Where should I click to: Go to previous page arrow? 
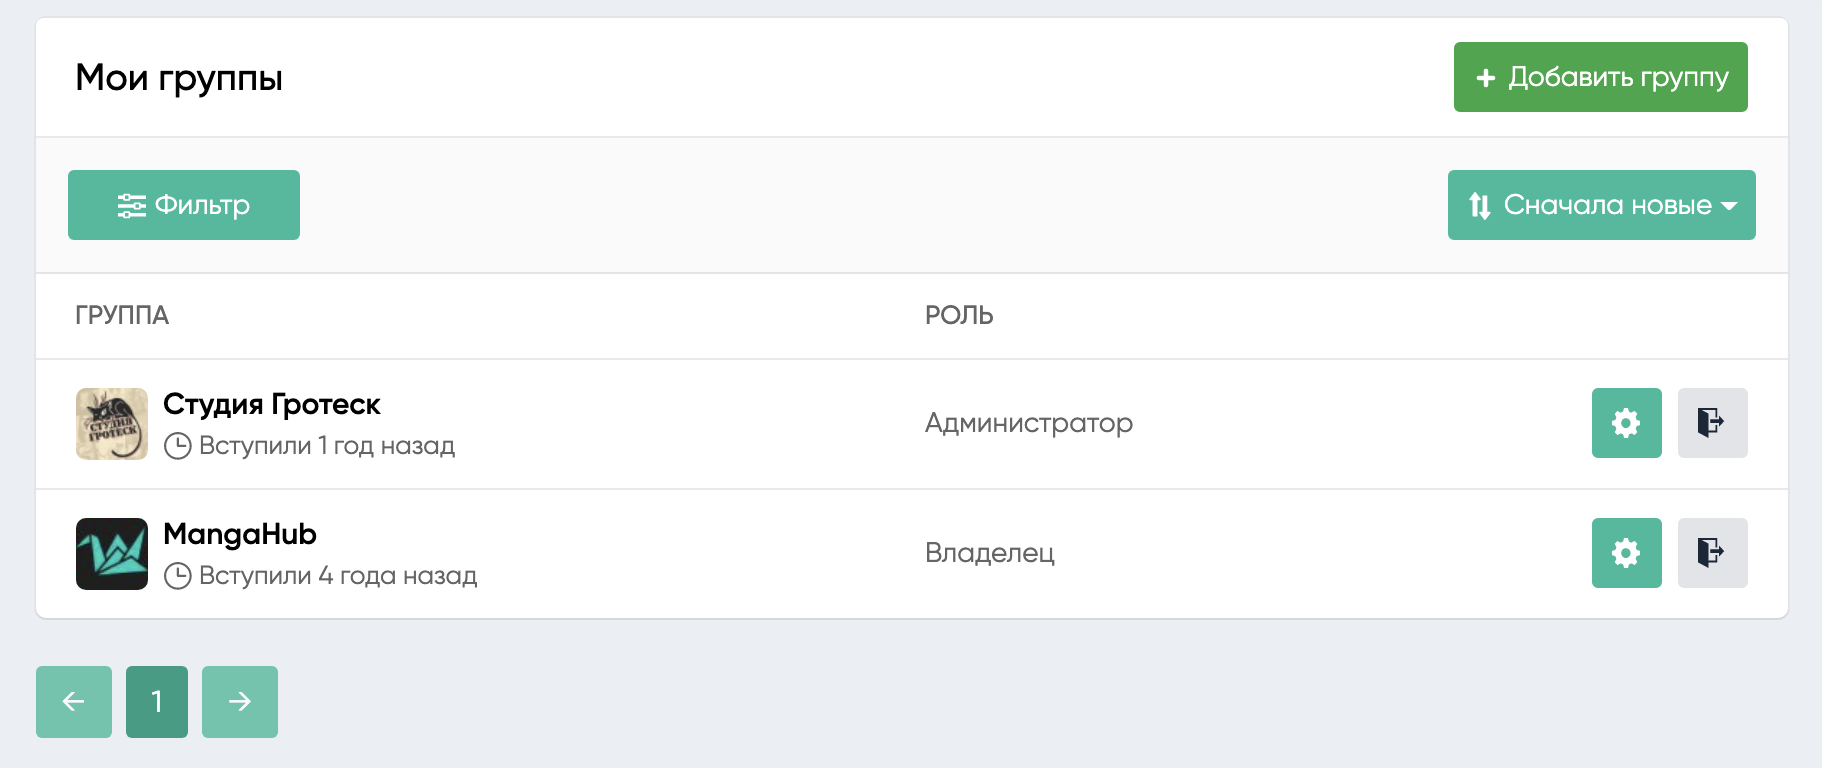(x=74, y=702)
